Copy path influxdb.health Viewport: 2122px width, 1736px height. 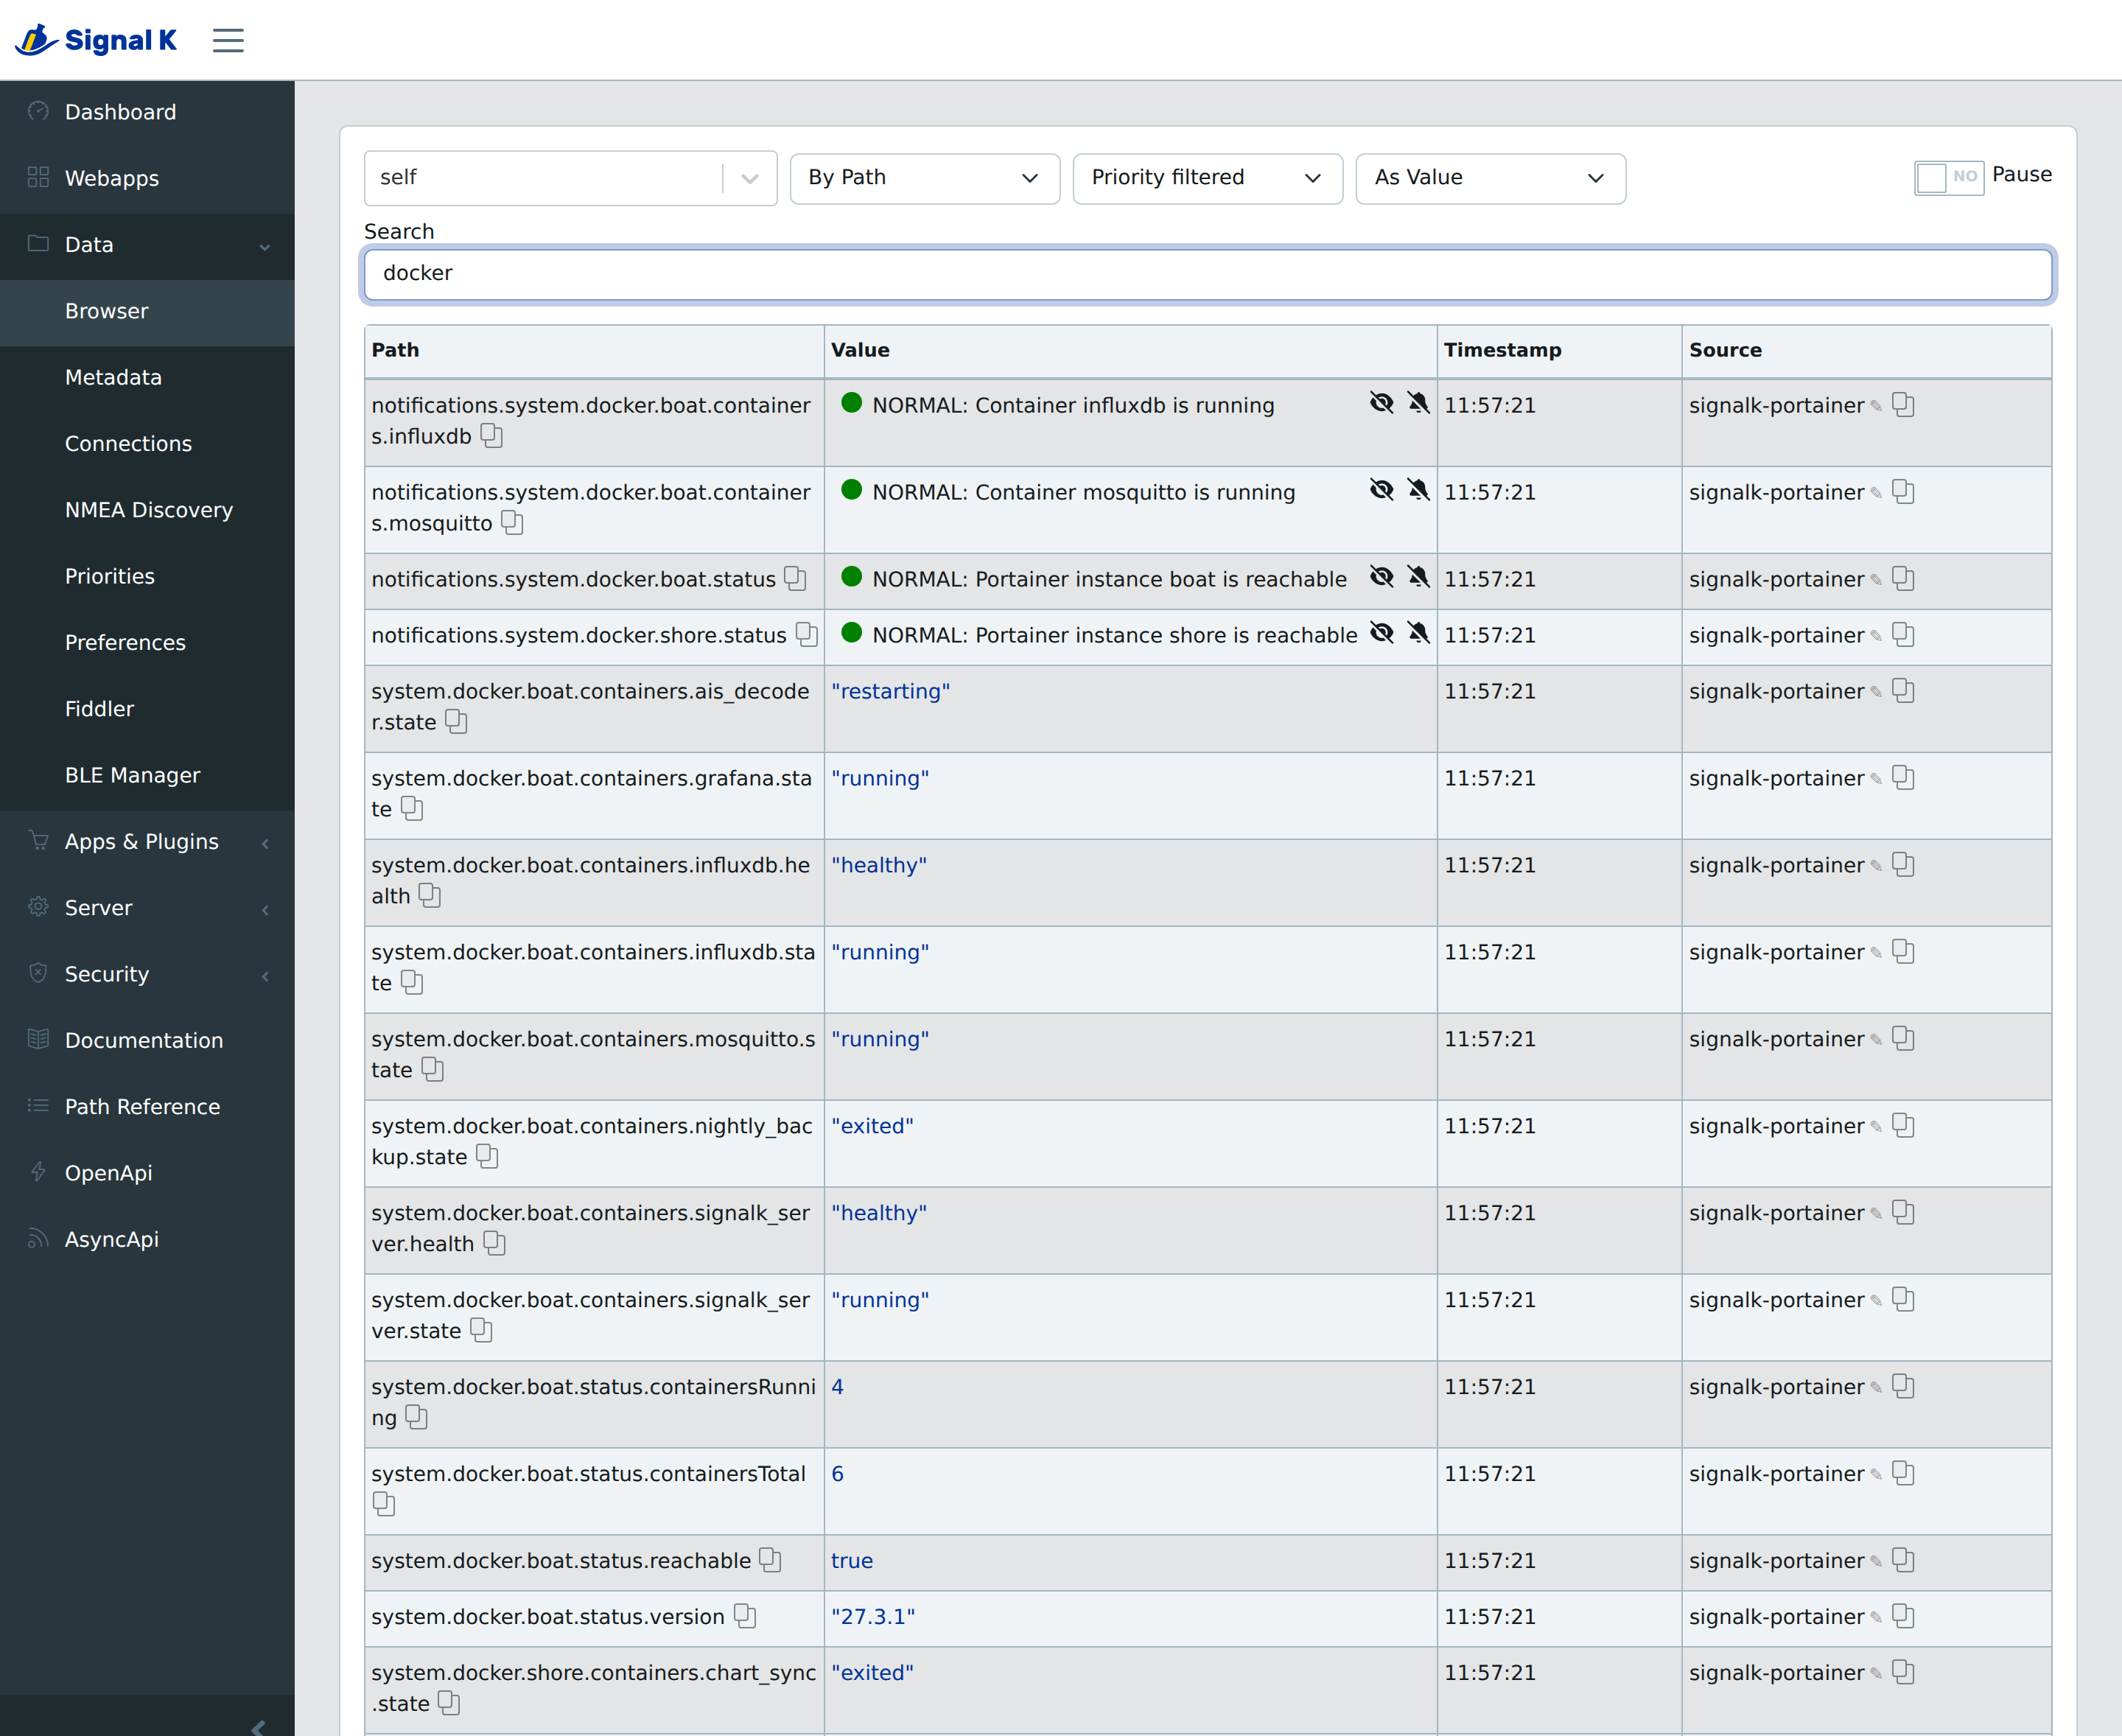[430, 896]
